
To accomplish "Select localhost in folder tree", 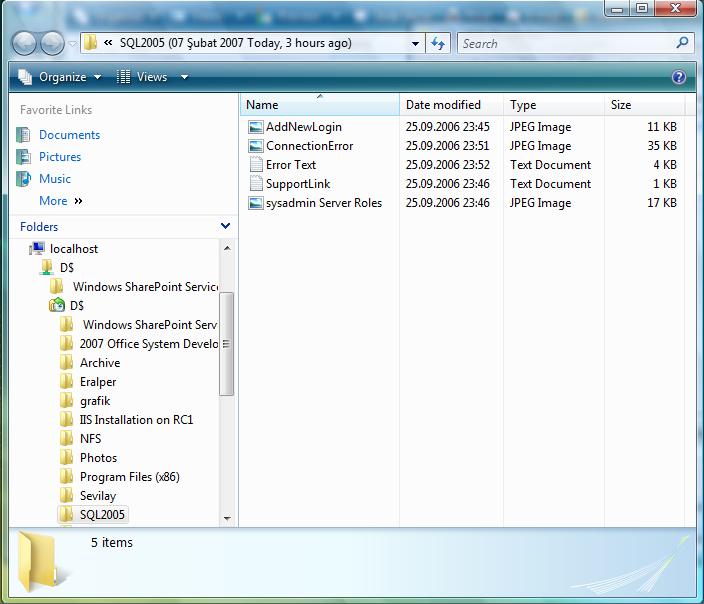I will [x=74, y=249].
